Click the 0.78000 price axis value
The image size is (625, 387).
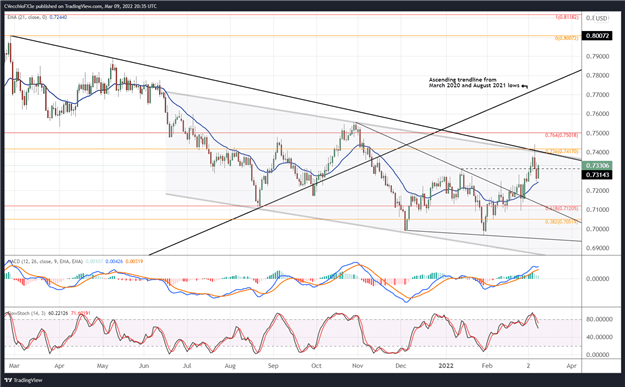[x=597, y=75]
